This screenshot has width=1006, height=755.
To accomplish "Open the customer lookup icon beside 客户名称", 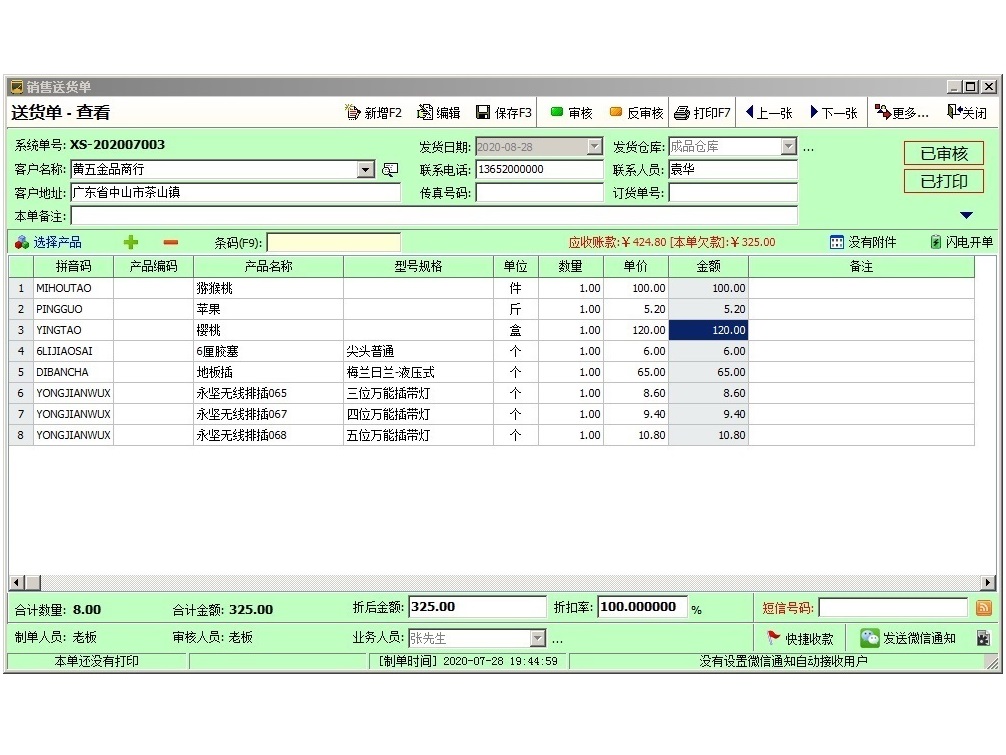I will click(390, 170).
